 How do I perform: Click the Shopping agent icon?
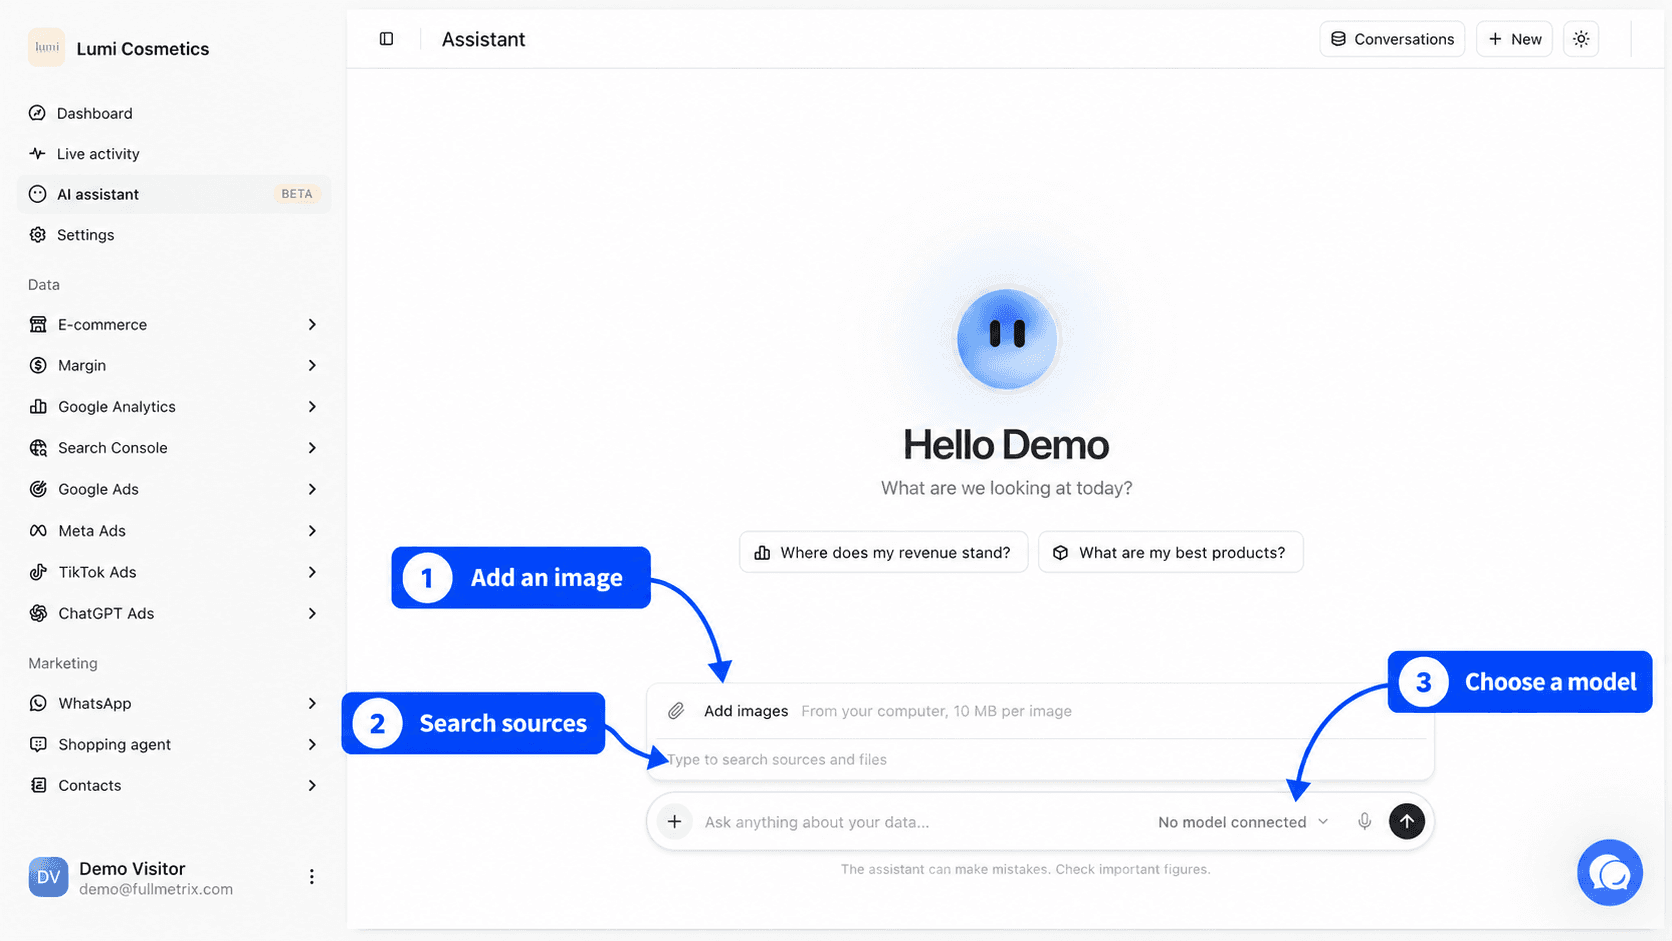[x=38, y=744]
